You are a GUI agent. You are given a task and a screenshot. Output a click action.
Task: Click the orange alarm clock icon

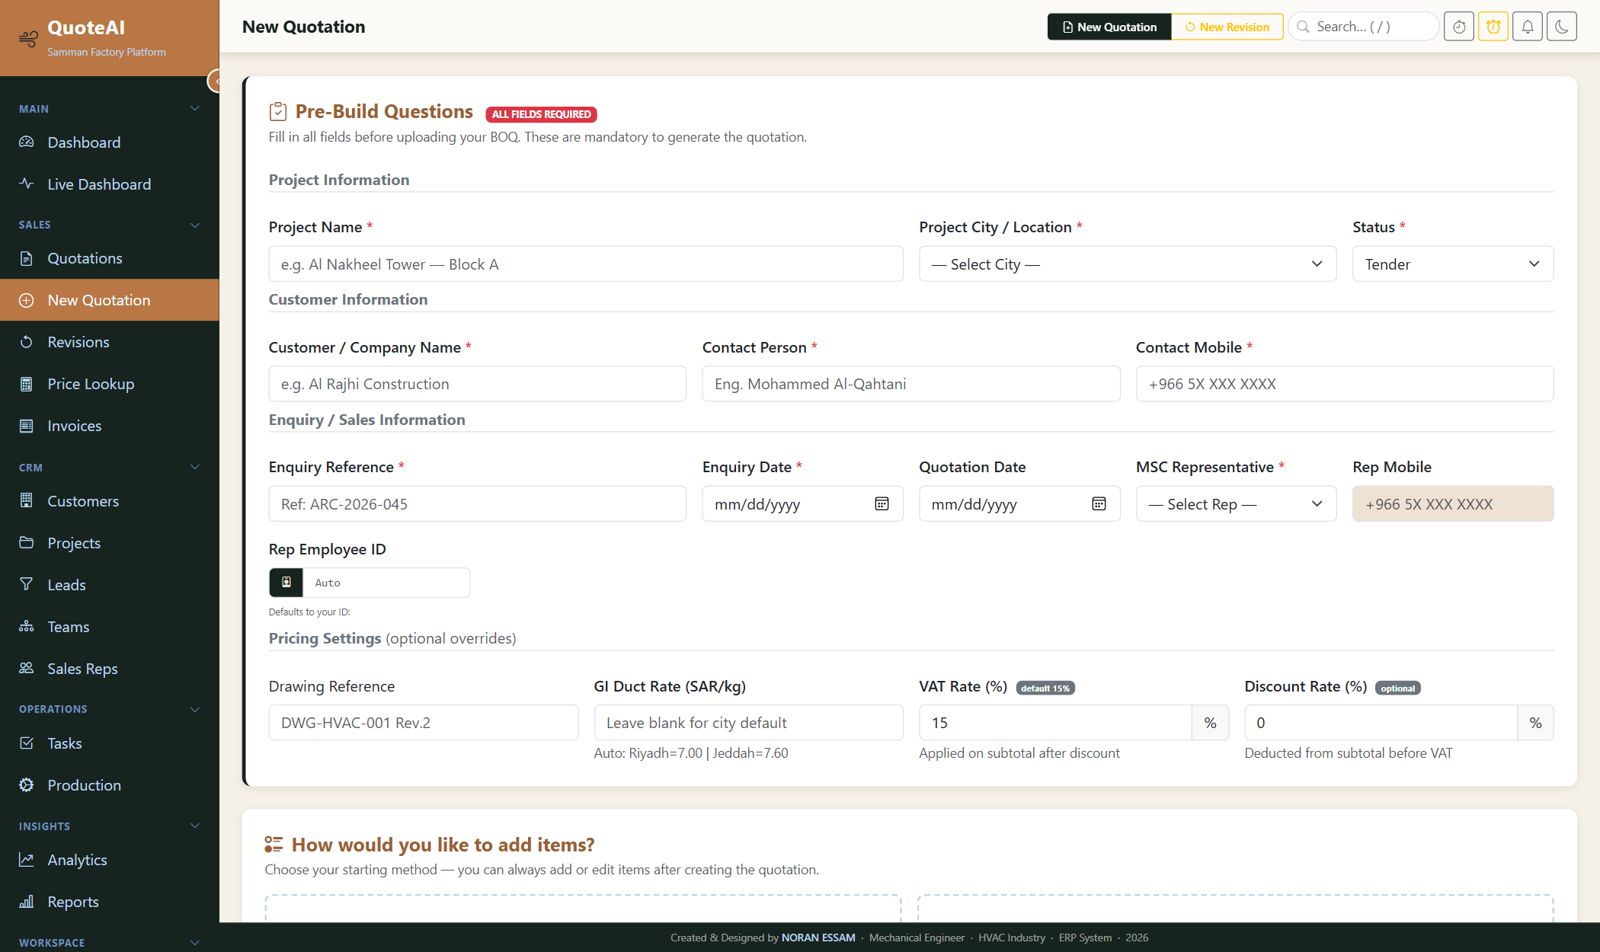pos(1493,27)
